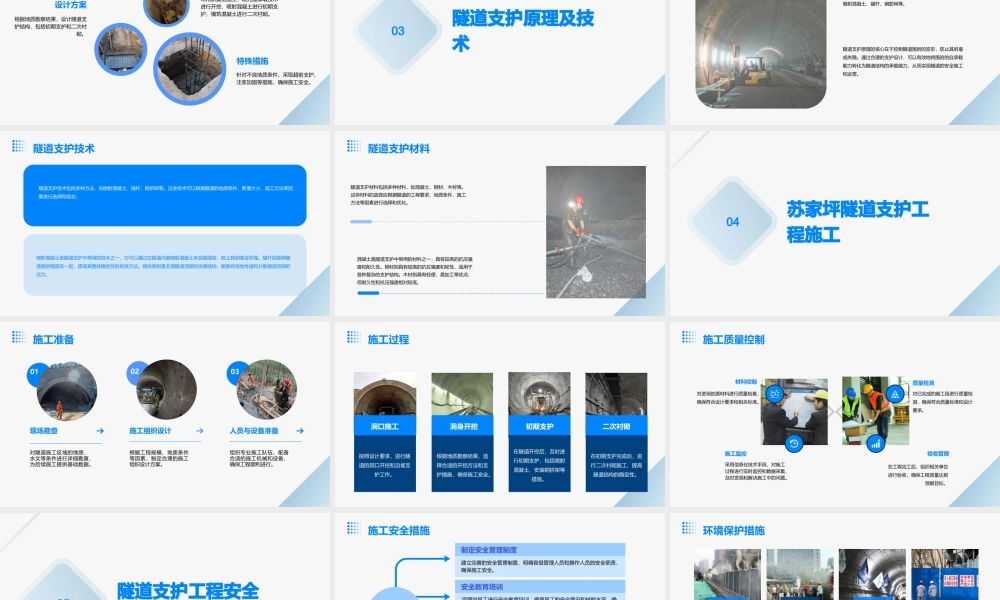Click the arrow icon next to 现场勘查
Viewport: 1000px width, 600px height.
coord(100,431)
